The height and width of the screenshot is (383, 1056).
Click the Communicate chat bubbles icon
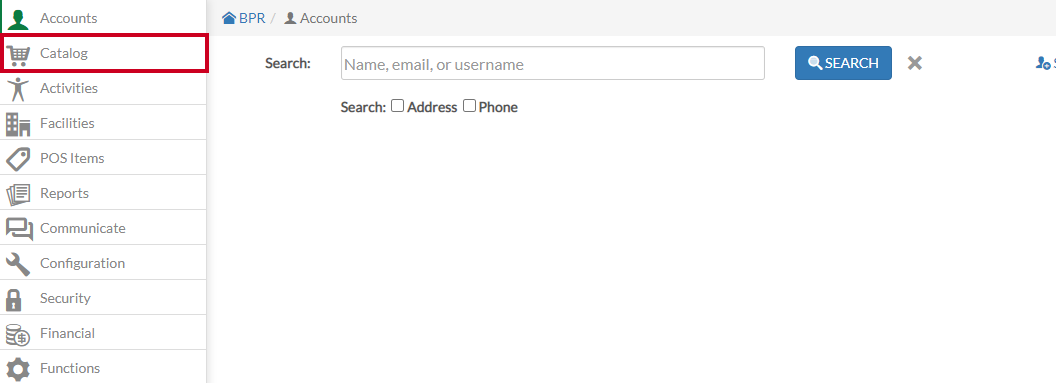pyautogui.click(x=19, y=229)
